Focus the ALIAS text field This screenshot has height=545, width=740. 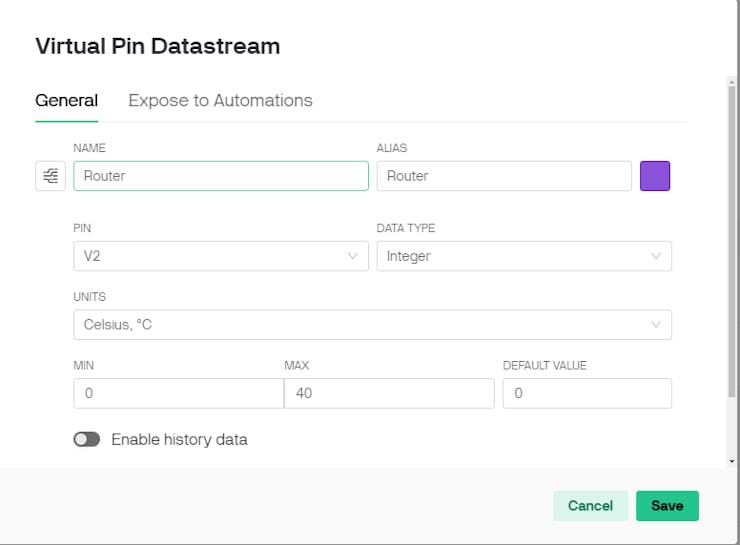503,176
